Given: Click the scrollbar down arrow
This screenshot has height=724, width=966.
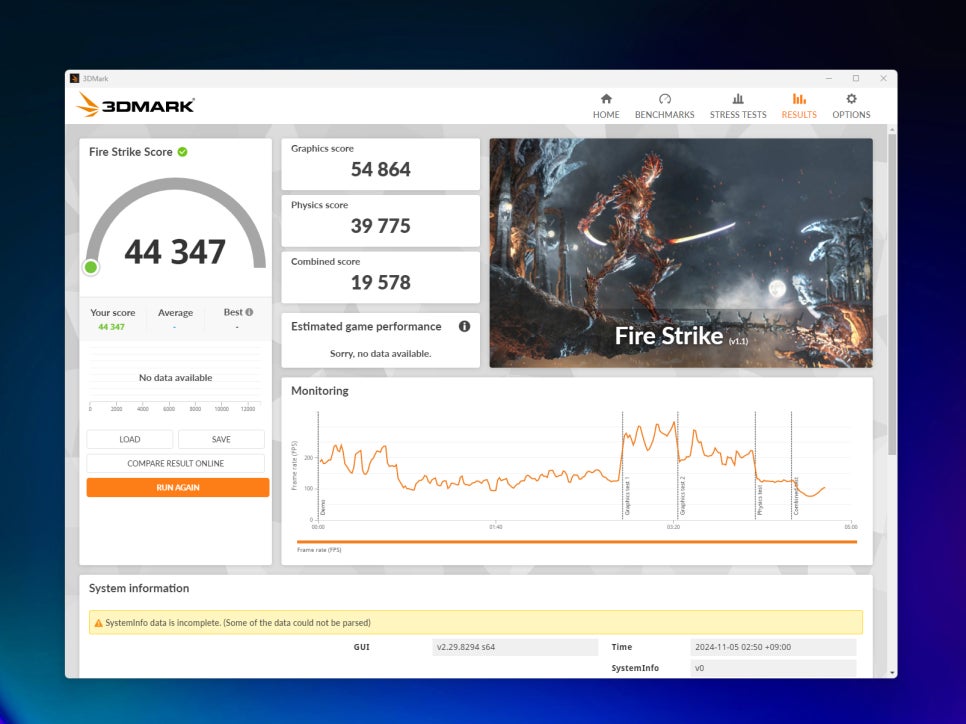Looking at the screenshot, I should [892, 673].
